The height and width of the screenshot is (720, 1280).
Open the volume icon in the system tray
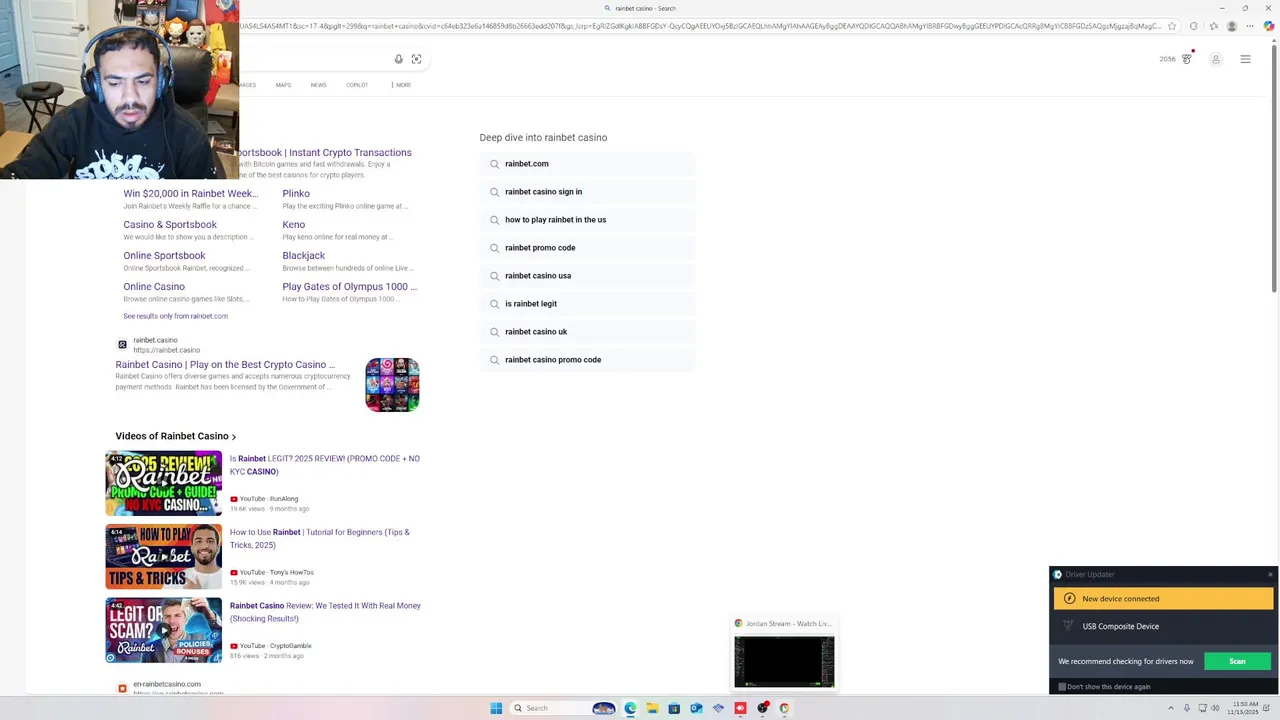1215,708
